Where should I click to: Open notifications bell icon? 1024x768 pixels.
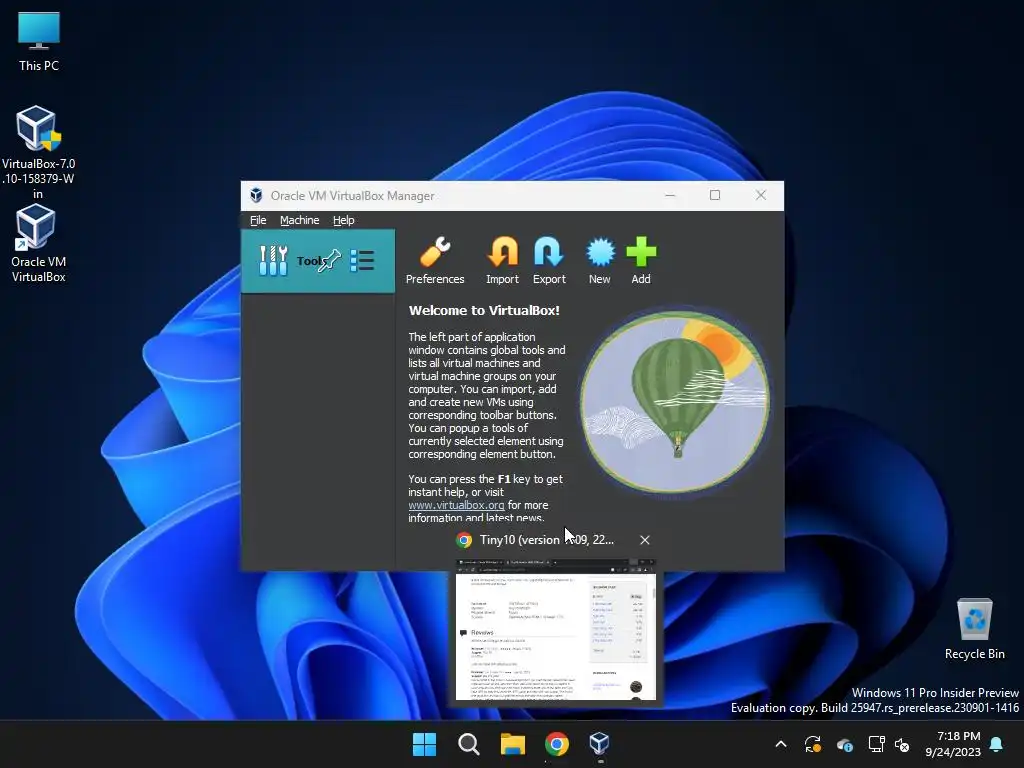tap(996, 744)
